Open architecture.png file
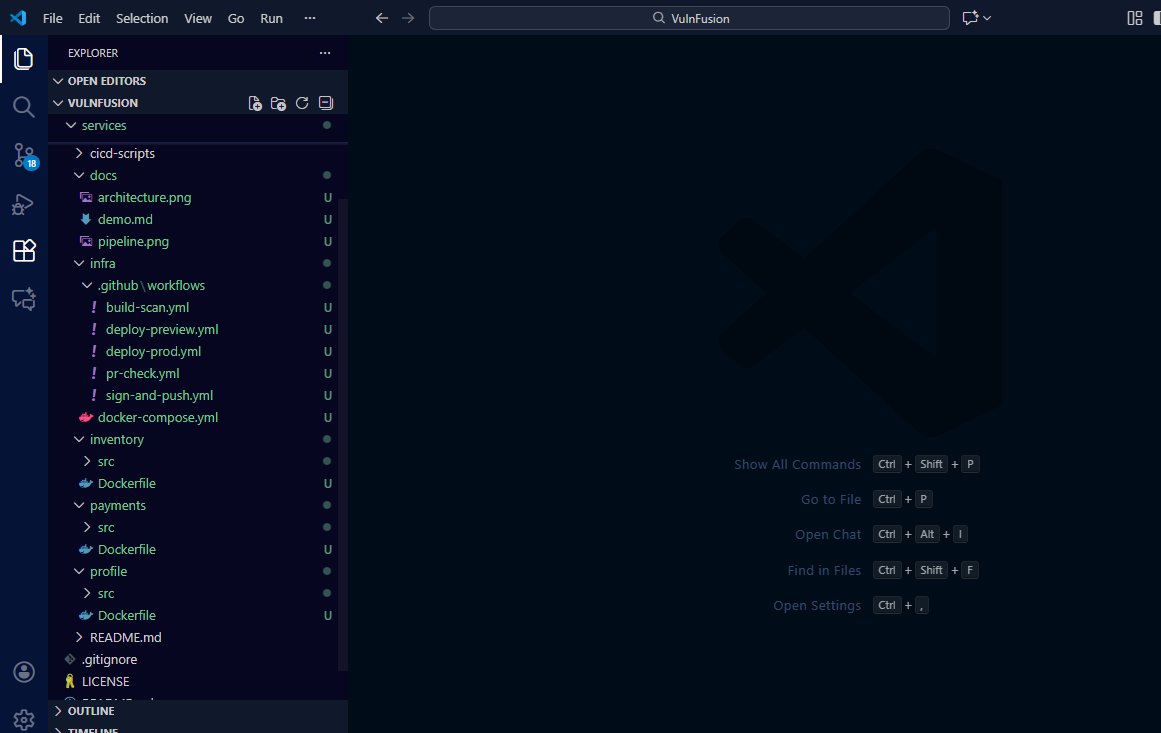The image size is (1161, 733). tap(198, 198)
